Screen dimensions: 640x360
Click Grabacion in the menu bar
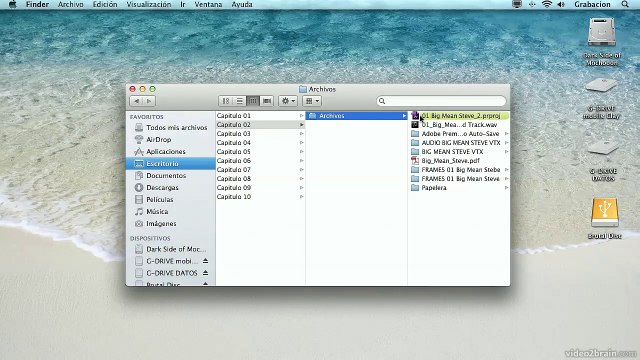(x=592, y=4)
